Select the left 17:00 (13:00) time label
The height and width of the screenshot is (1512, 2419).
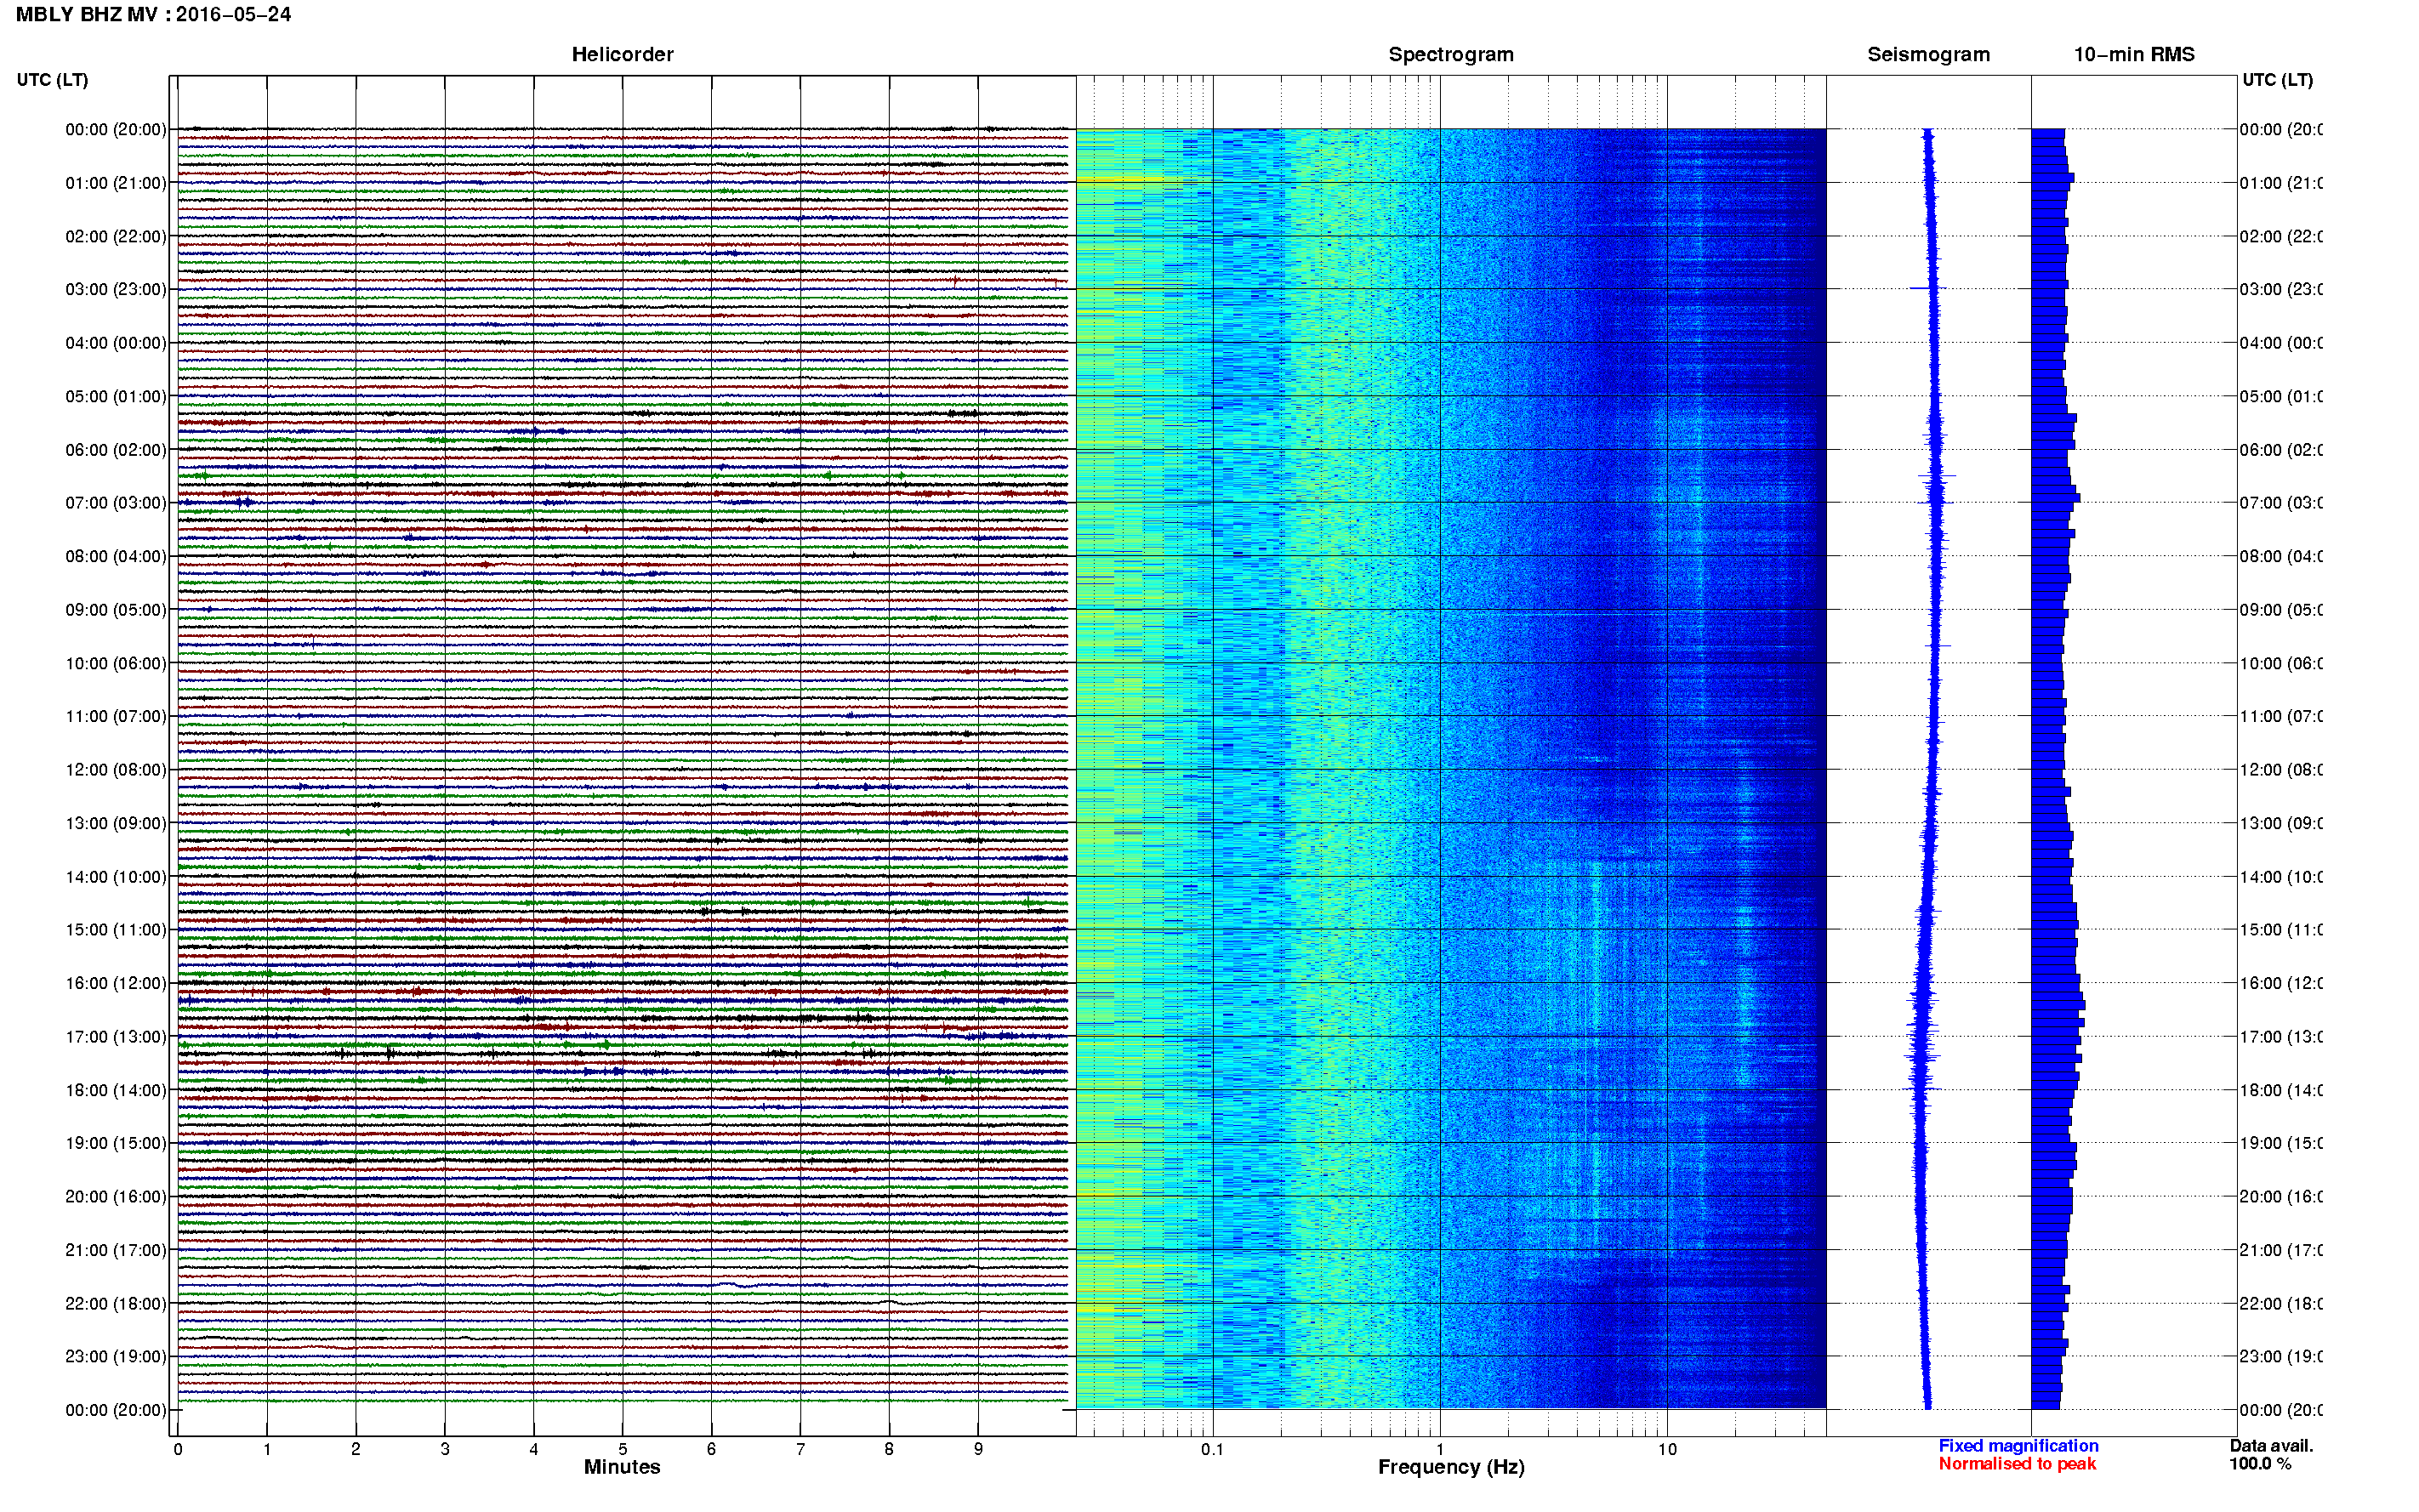(116, 1037)
